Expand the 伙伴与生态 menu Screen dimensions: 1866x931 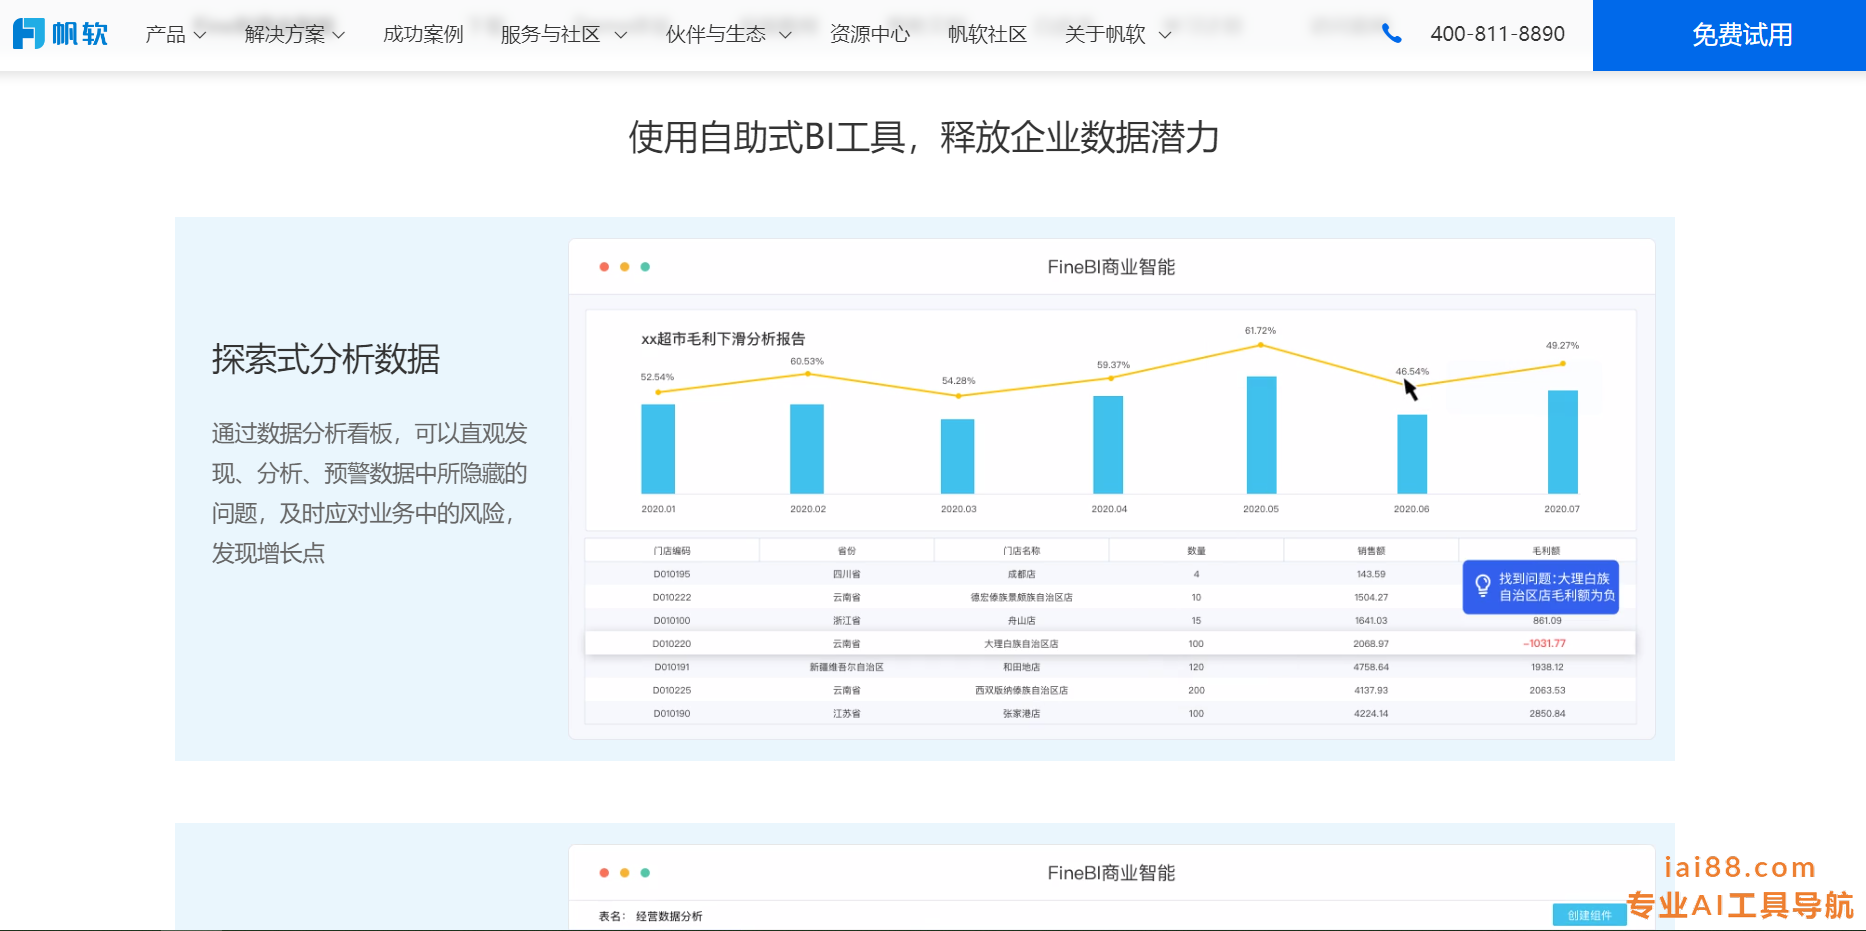point(728,35)
